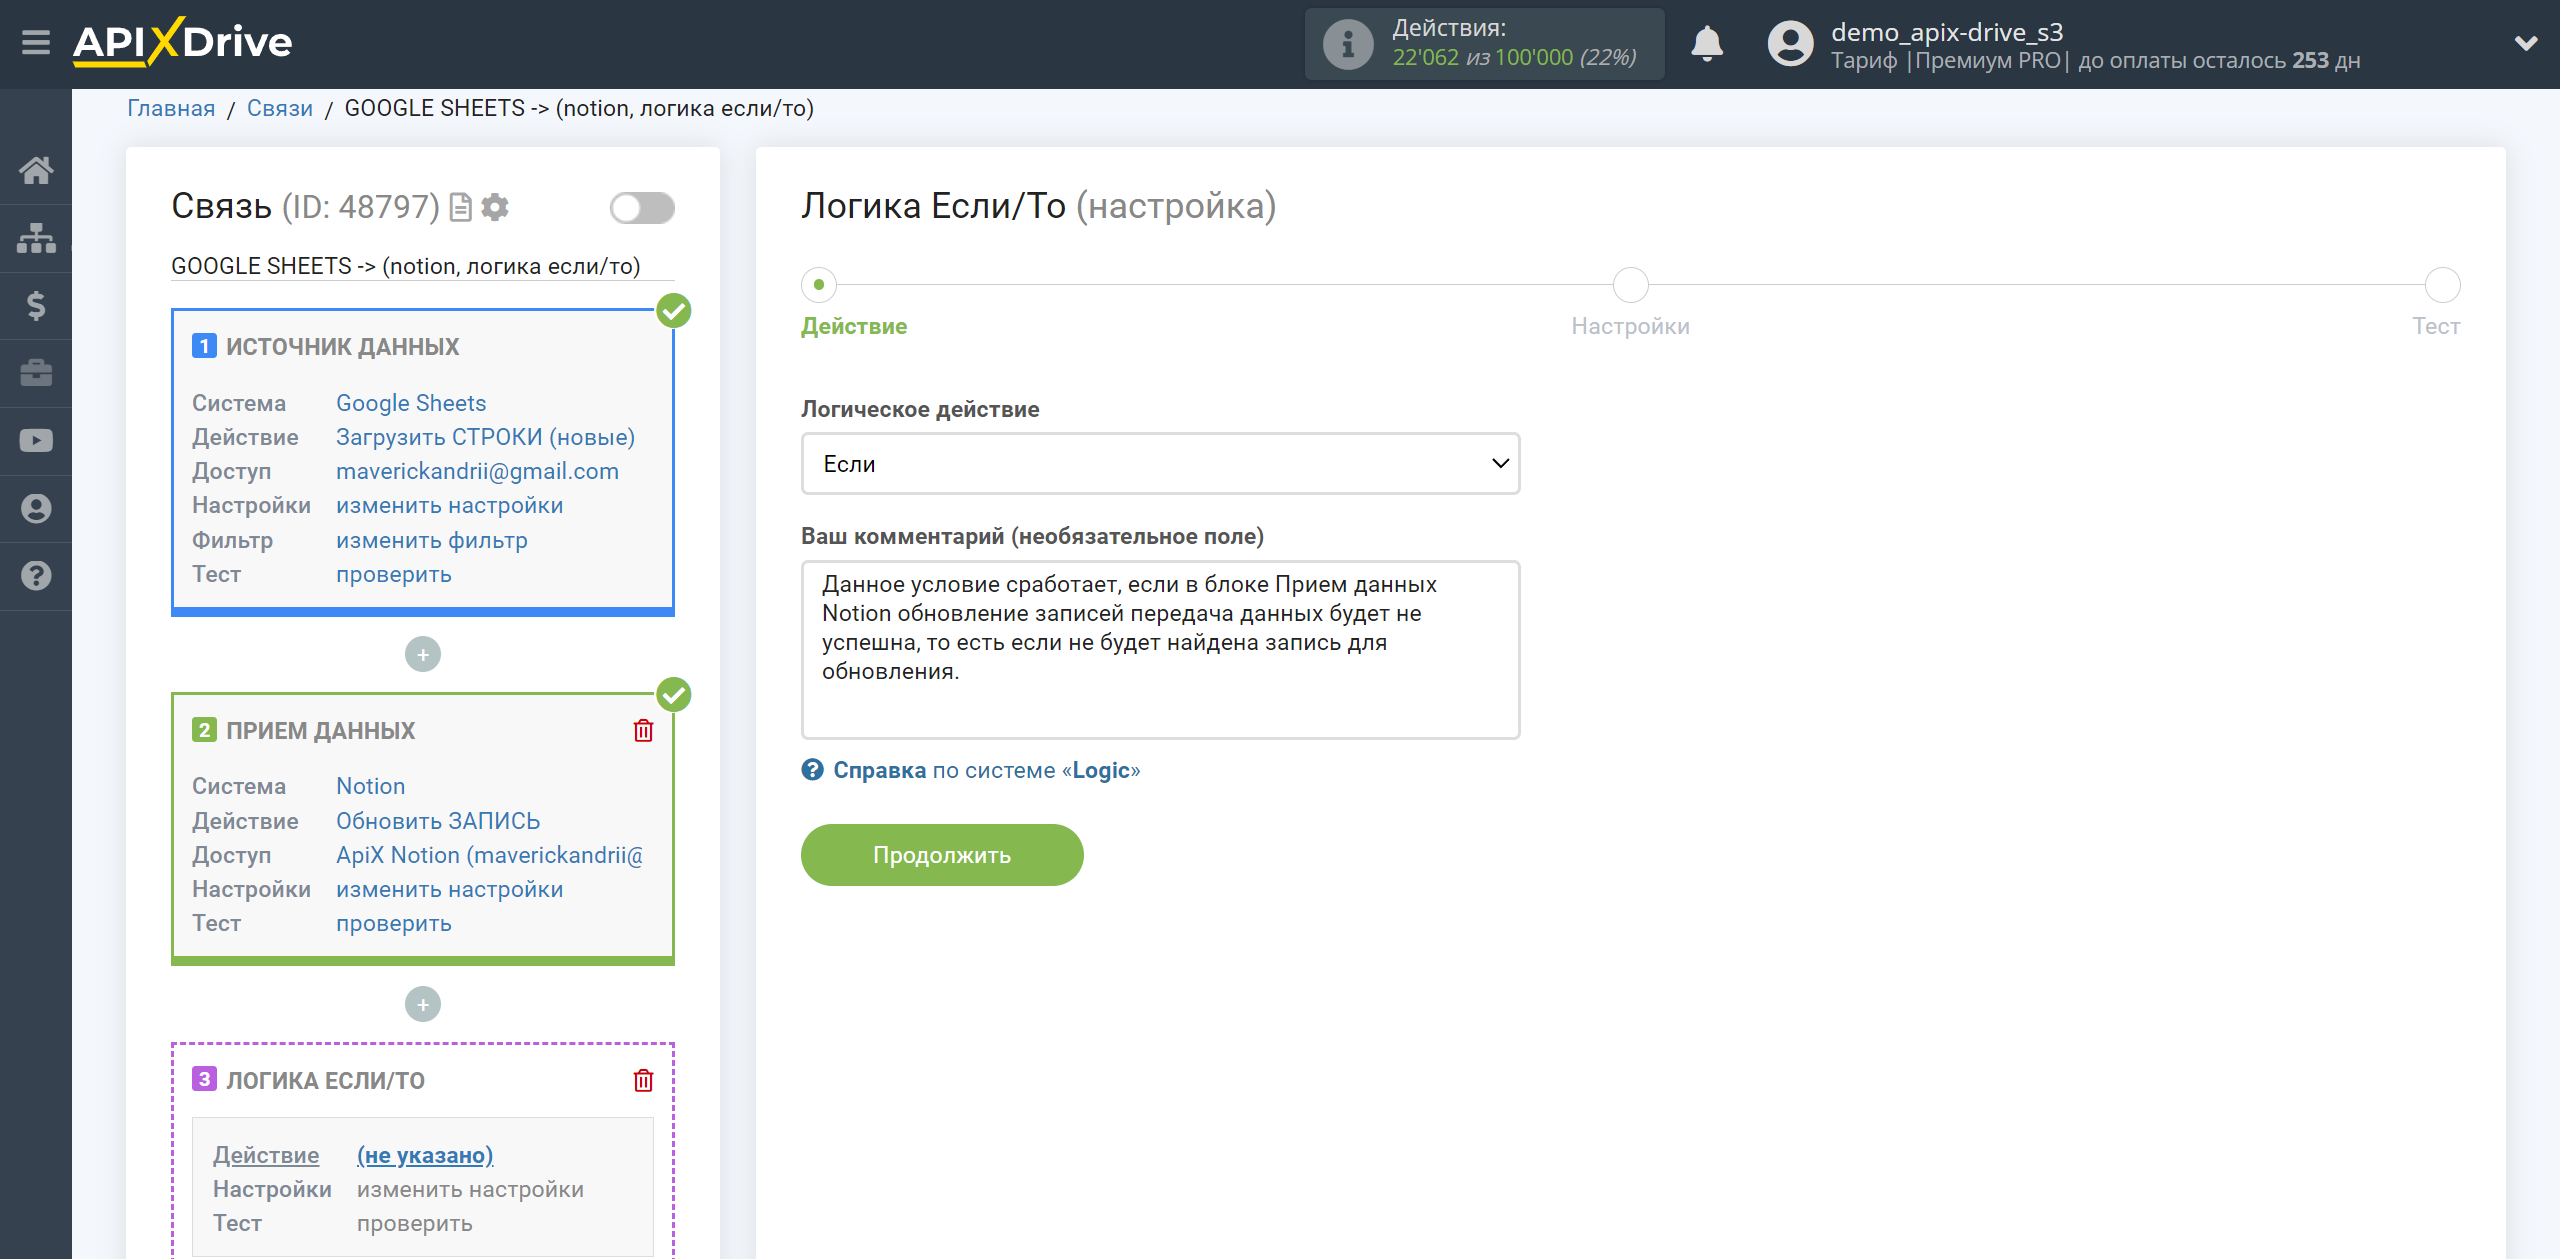Click ApiX Notion access link

(489, 855)
